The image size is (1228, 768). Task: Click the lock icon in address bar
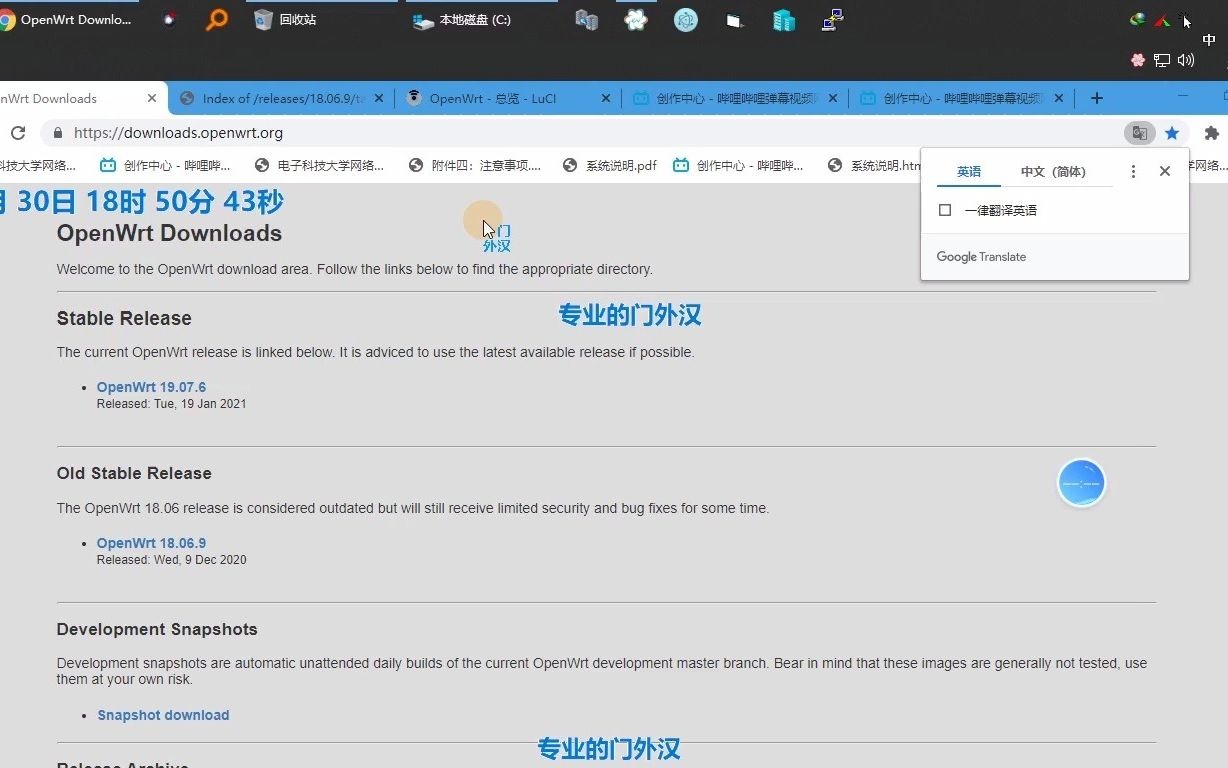tap(58, 133)
